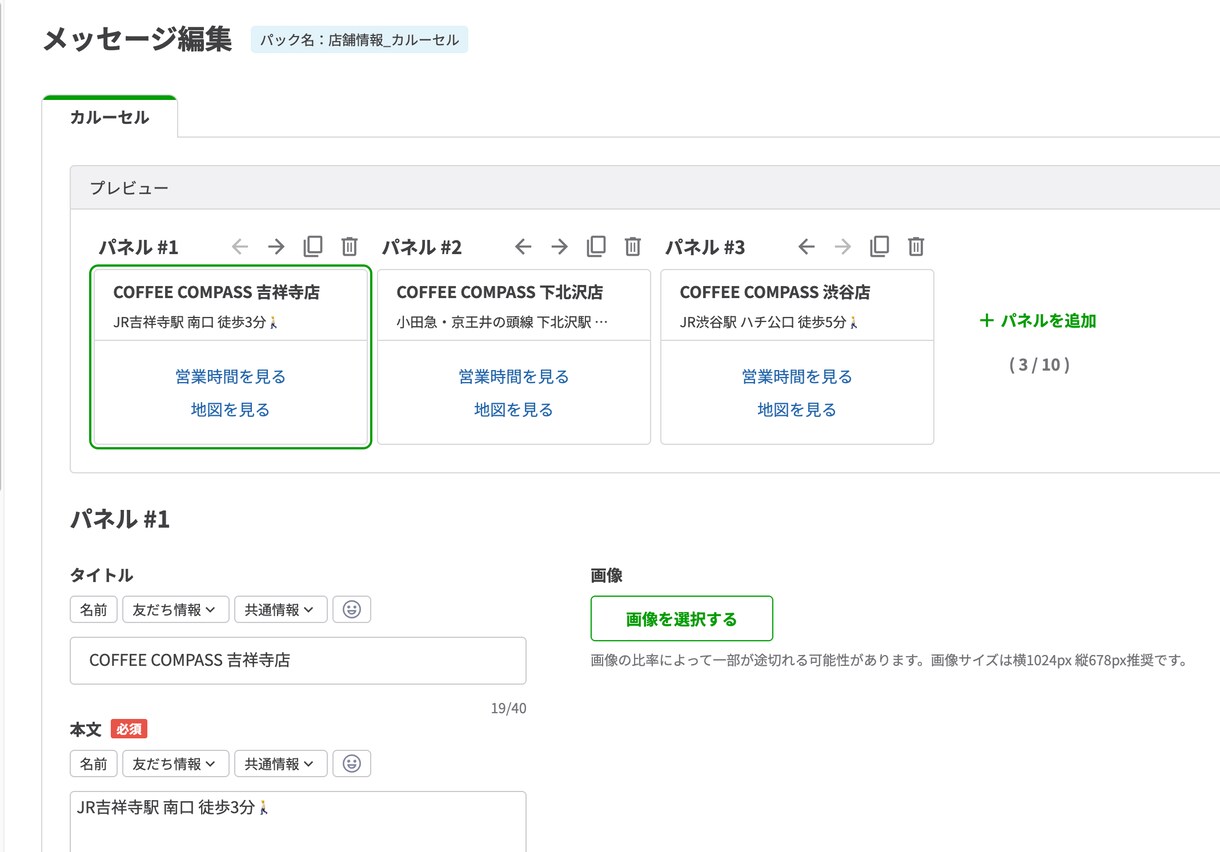The image size is (1220, 852).
Task: Click the パネル #3 label in preview
Action: tap(705, 247)
